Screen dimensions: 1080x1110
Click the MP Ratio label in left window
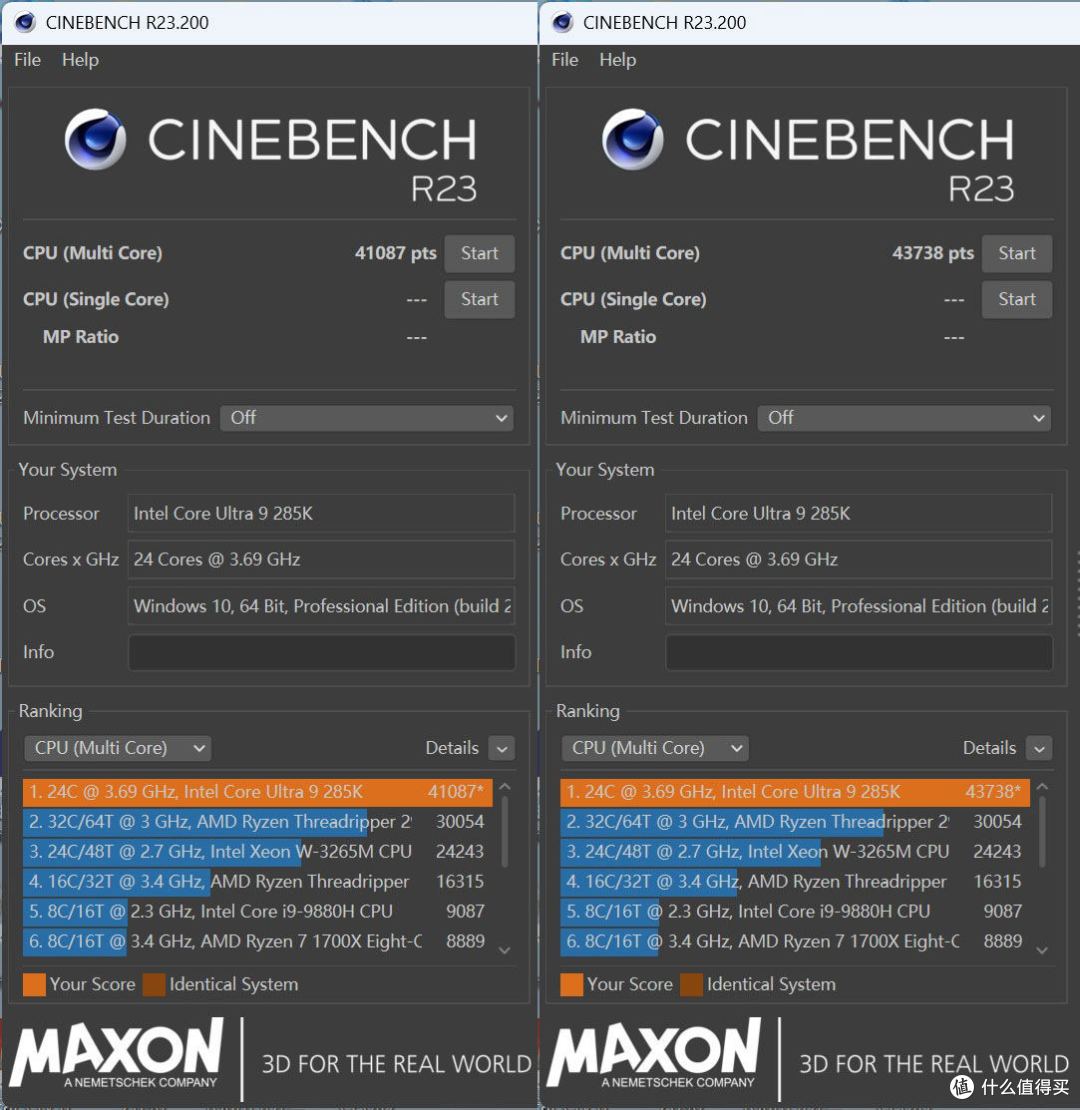[81, 337]
